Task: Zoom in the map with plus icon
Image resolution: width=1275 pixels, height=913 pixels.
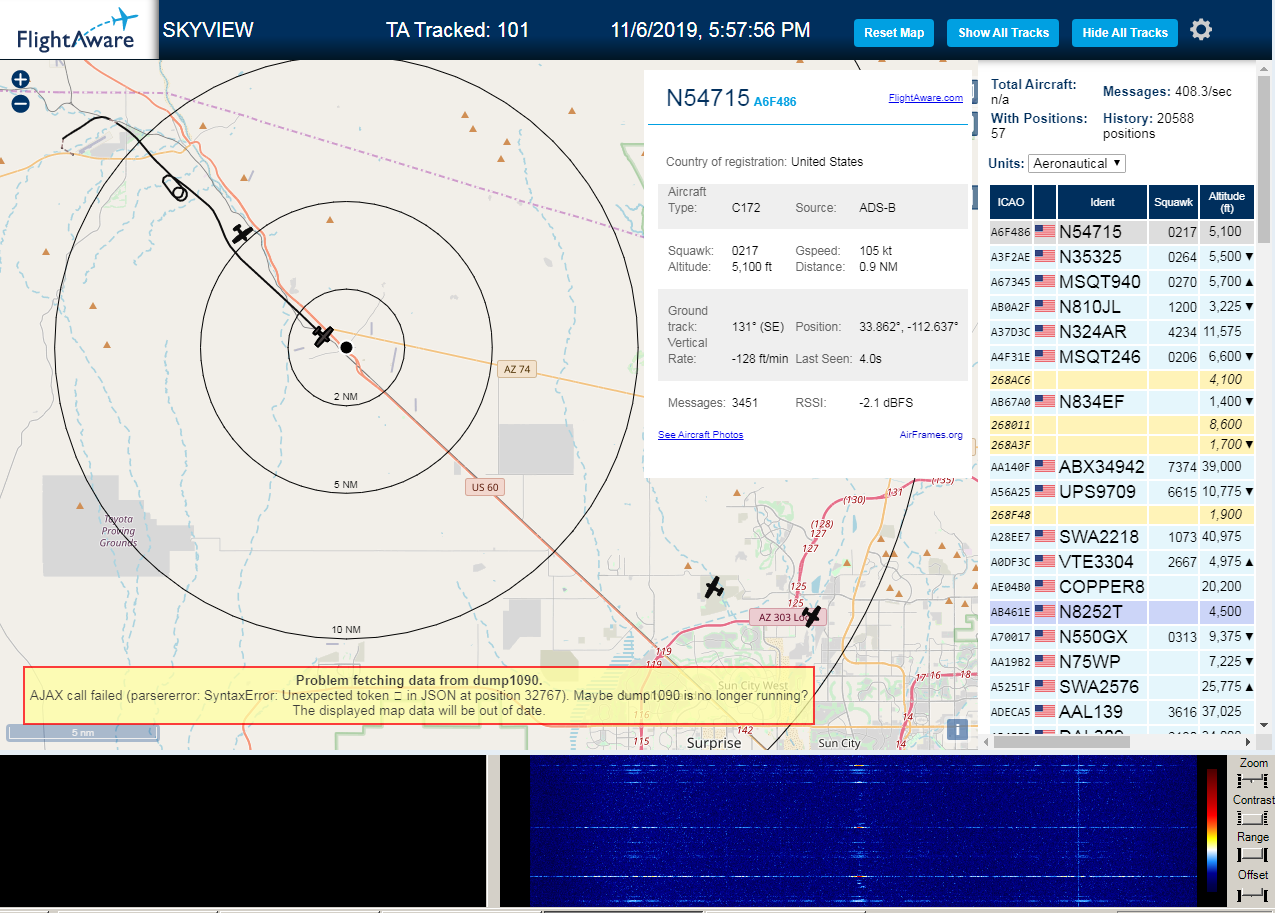Action: 20,79
